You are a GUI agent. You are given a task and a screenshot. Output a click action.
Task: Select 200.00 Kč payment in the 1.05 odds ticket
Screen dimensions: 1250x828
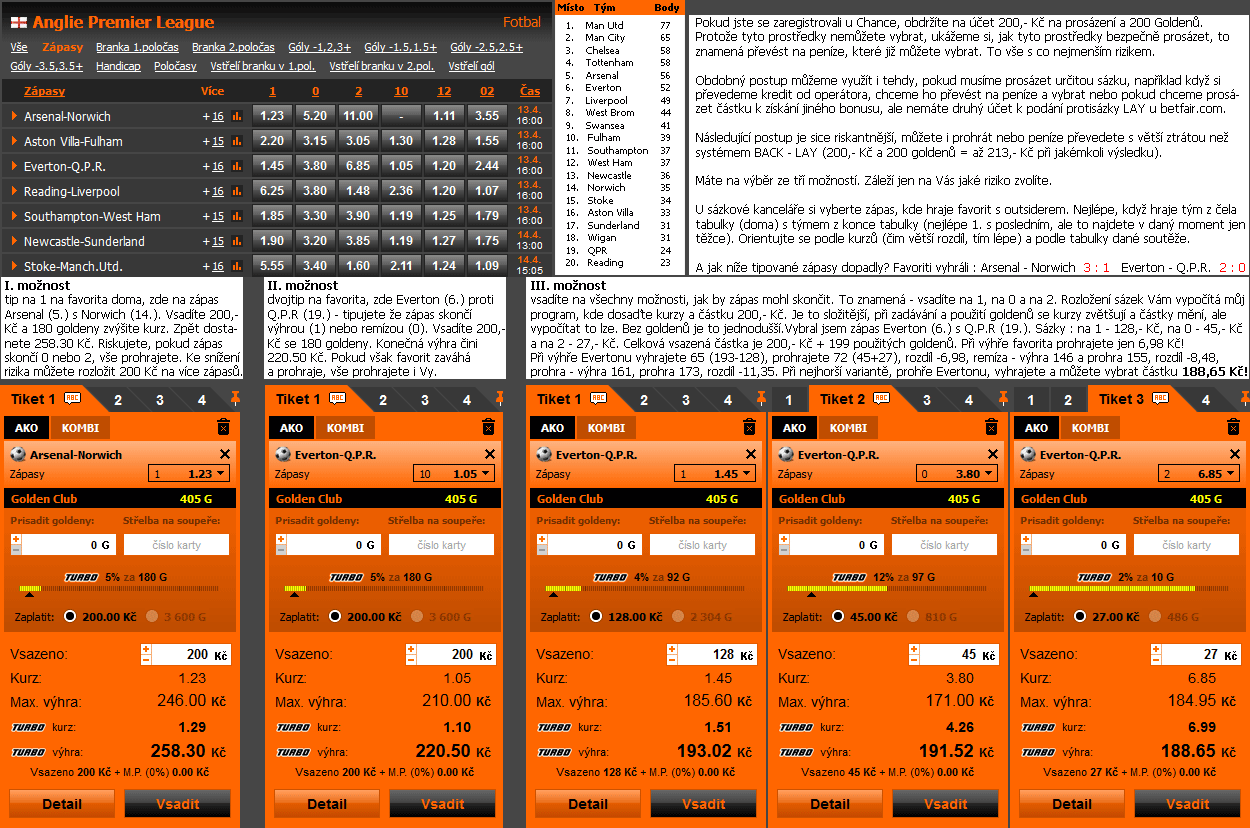click(x=335, y=616)
